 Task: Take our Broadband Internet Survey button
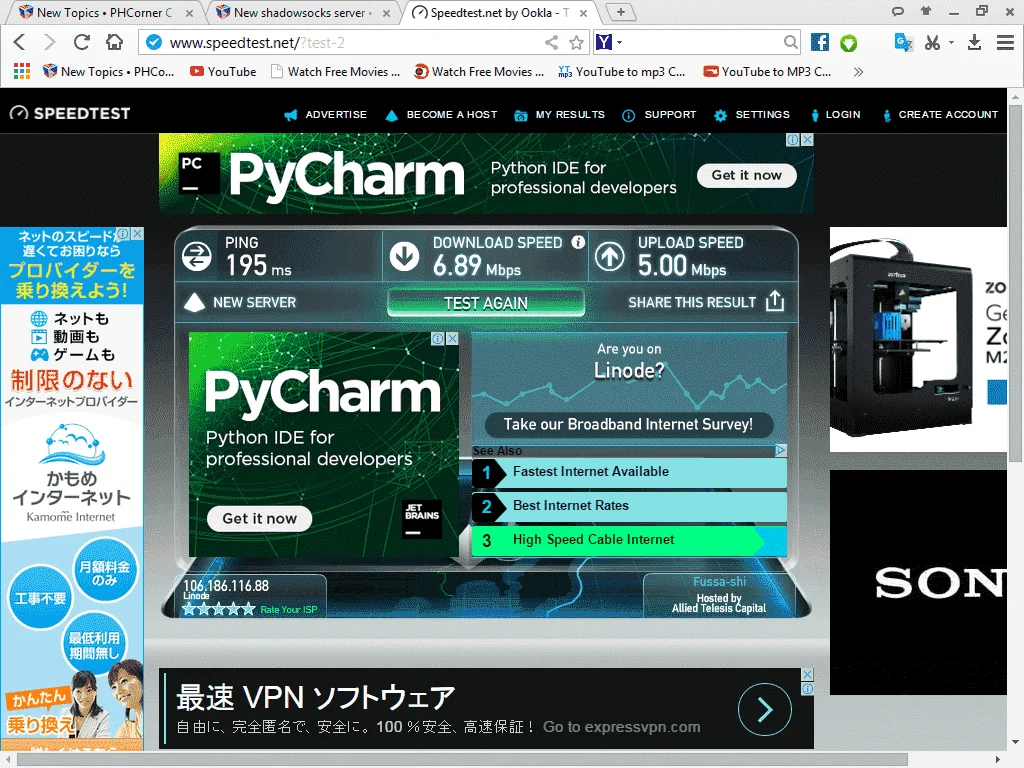click(628, 424)
